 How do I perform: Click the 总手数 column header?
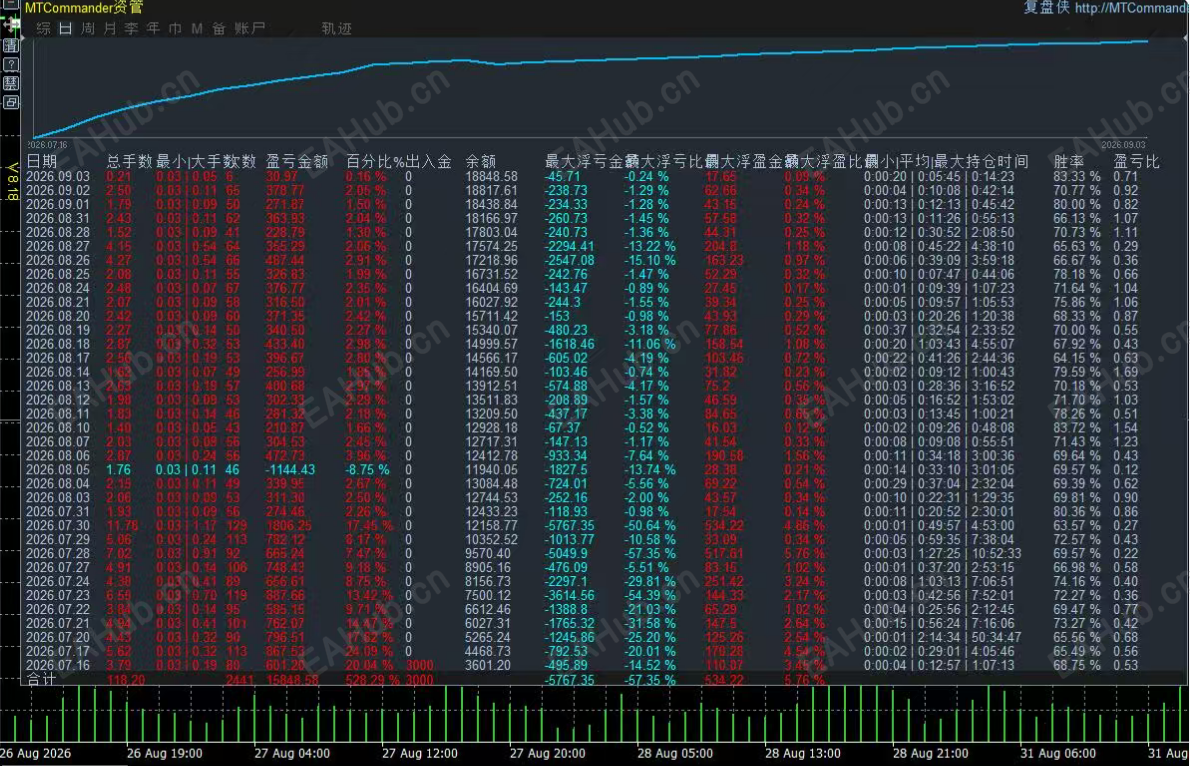tap(129, 161)
